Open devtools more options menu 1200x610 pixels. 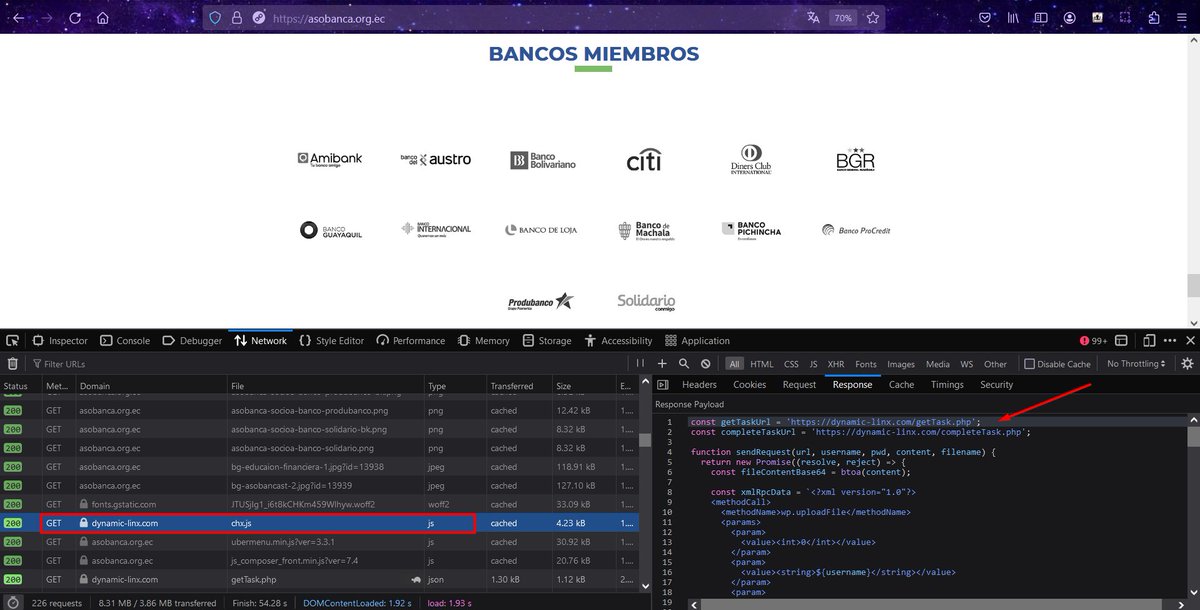point(1169,341)
